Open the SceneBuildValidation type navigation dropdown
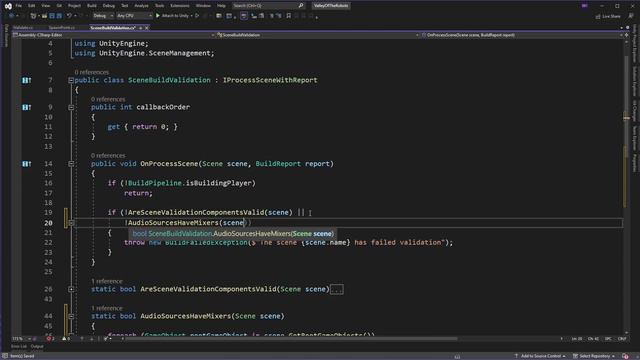Viewport: 640px width, 360px height. tap(318, 35)
